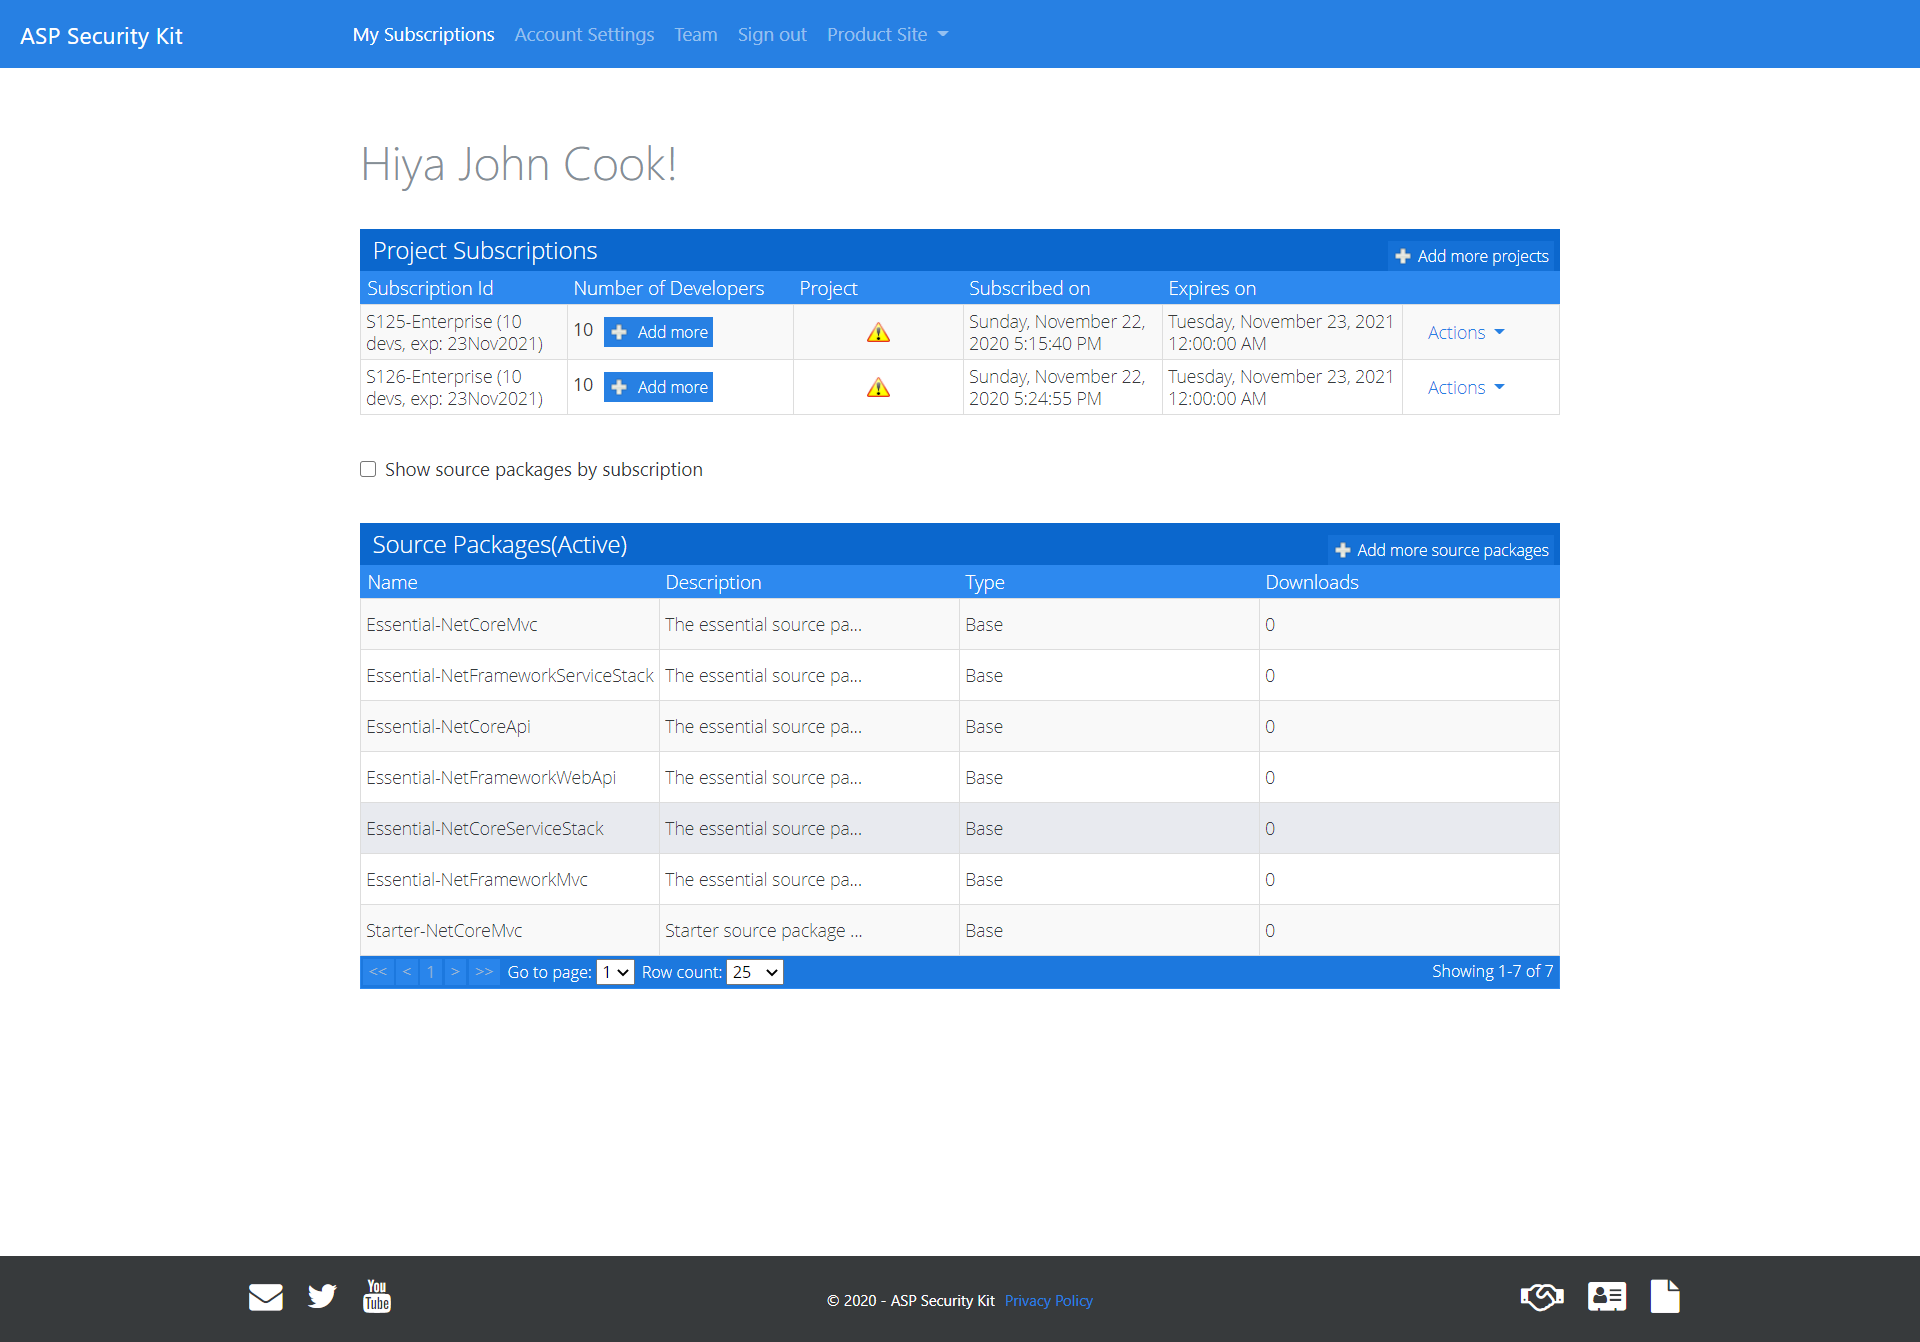Toggle Show source packages by subscription checkbox
This screenshot has width=1920, height=1342.
point(368,469)
